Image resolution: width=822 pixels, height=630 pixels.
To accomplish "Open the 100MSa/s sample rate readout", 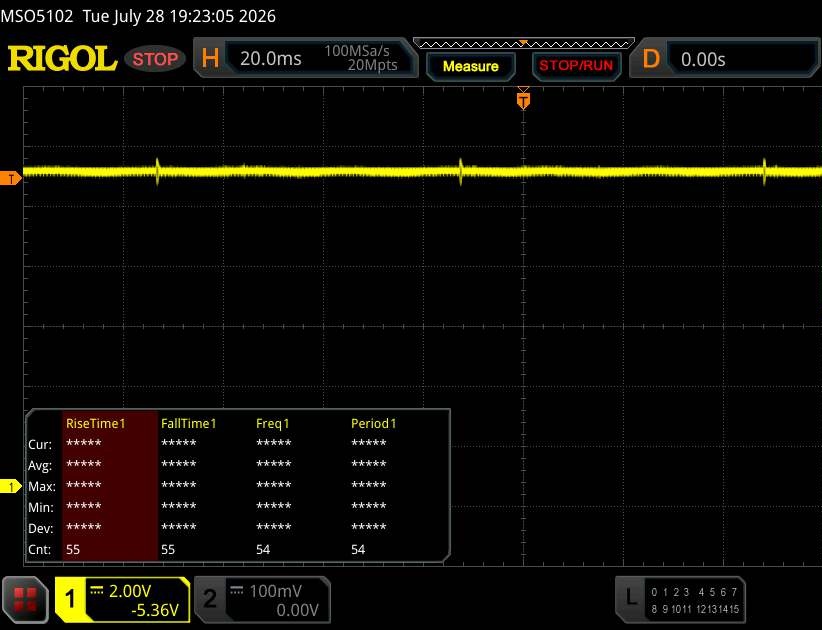I will (x=356, y=51).
